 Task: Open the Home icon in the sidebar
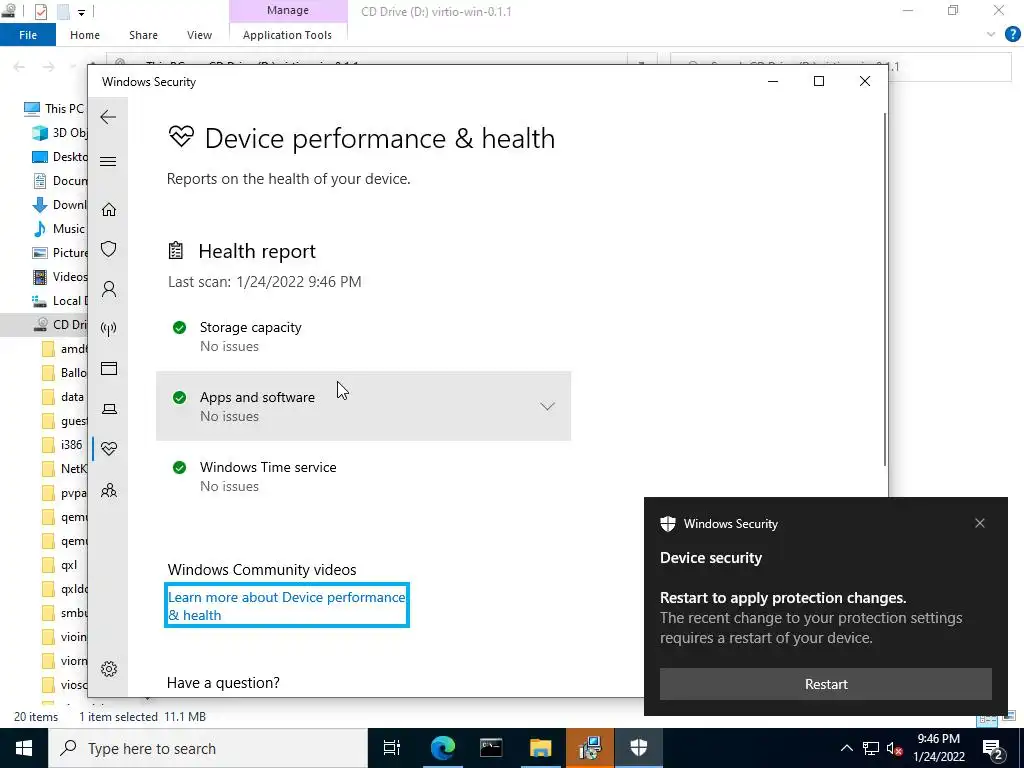tap(108, 210)
